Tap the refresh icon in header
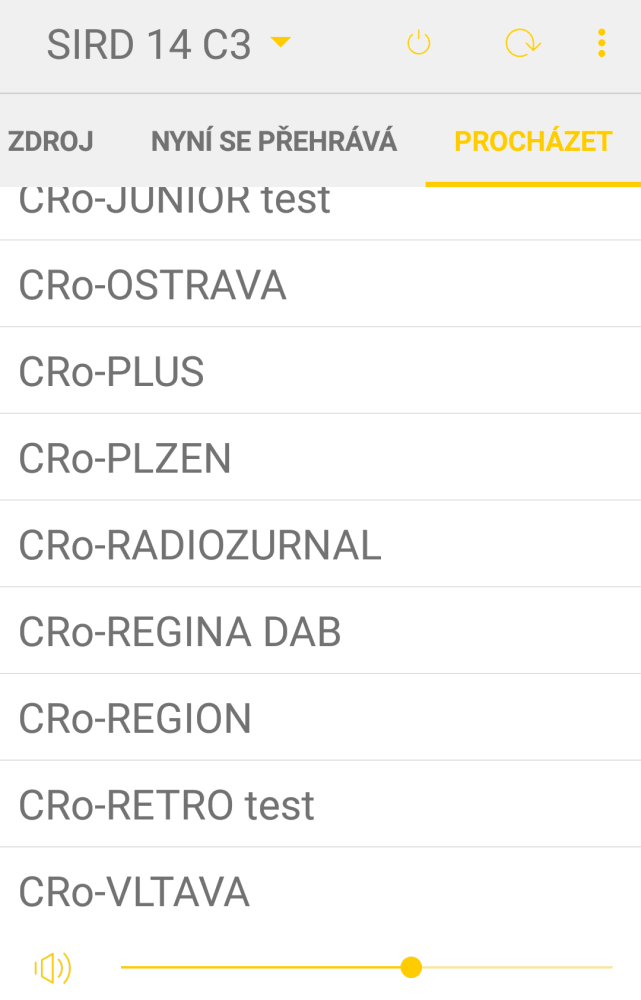This screenshot has width=641, height=1000. tap(521, 43)
